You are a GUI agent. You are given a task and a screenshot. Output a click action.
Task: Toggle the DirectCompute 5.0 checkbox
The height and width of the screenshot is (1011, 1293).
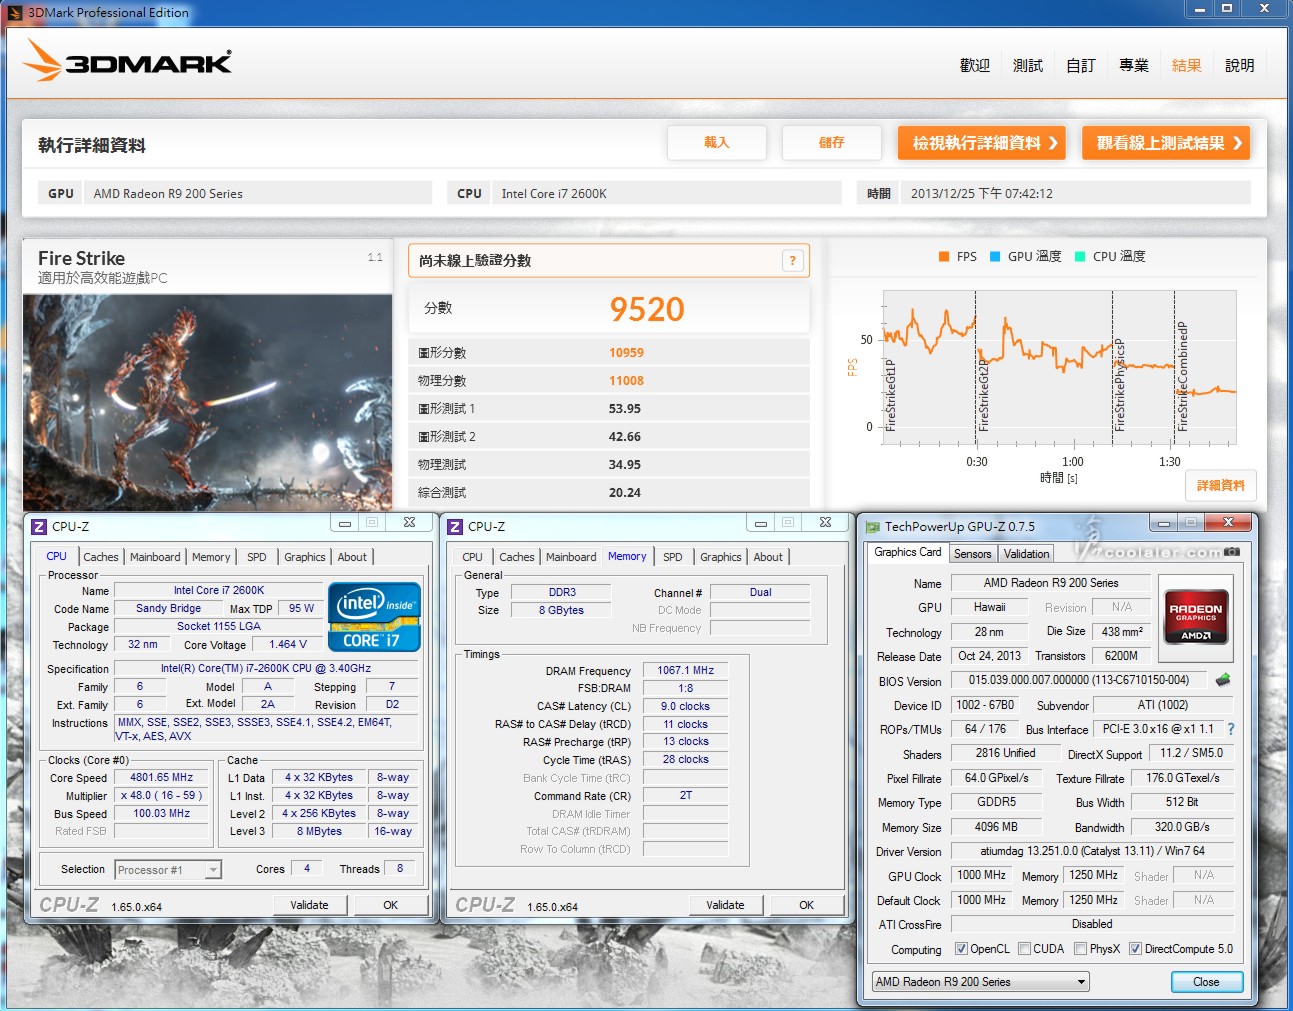tap(1135, 949)
